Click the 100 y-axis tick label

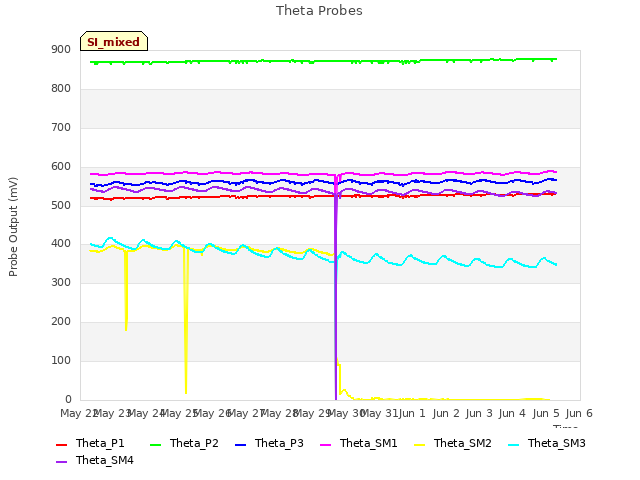pyautogui.click(x=61, y=360)
